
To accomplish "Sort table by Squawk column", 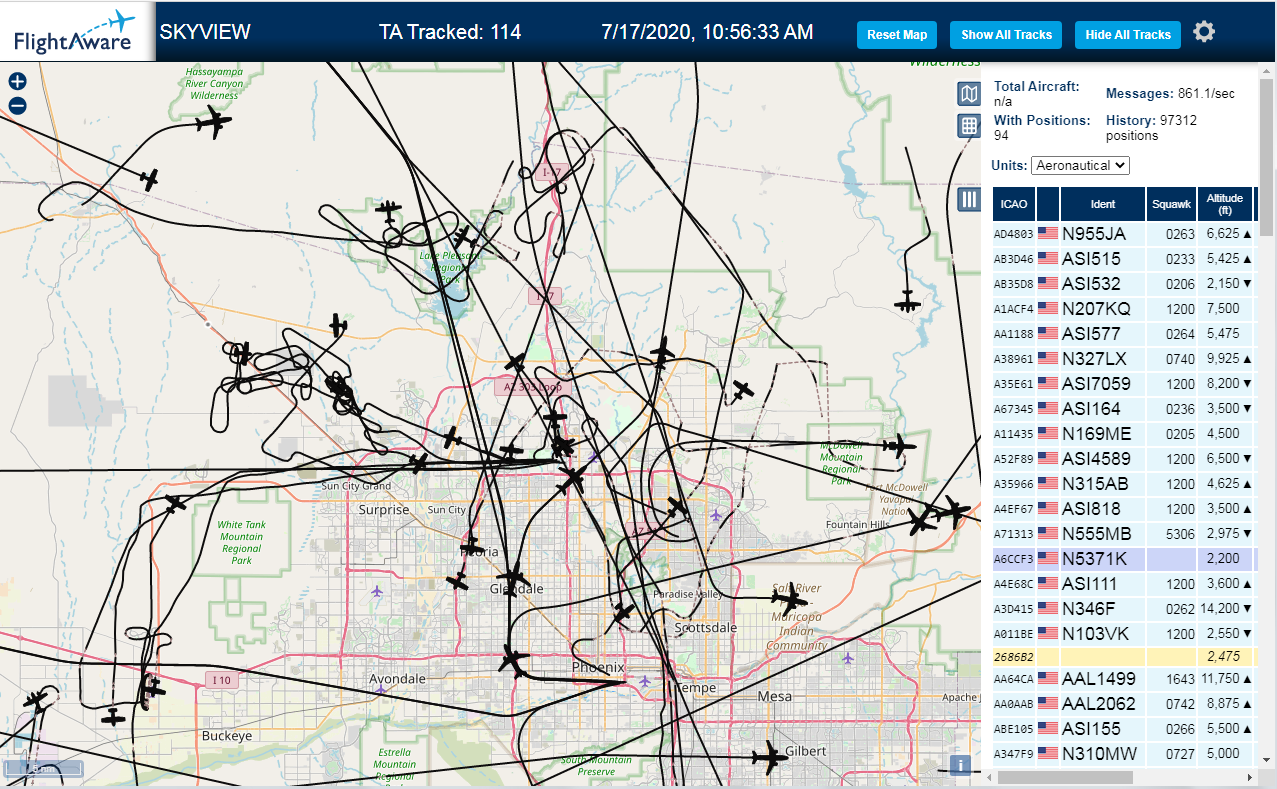I will (x=1171, y=204).
